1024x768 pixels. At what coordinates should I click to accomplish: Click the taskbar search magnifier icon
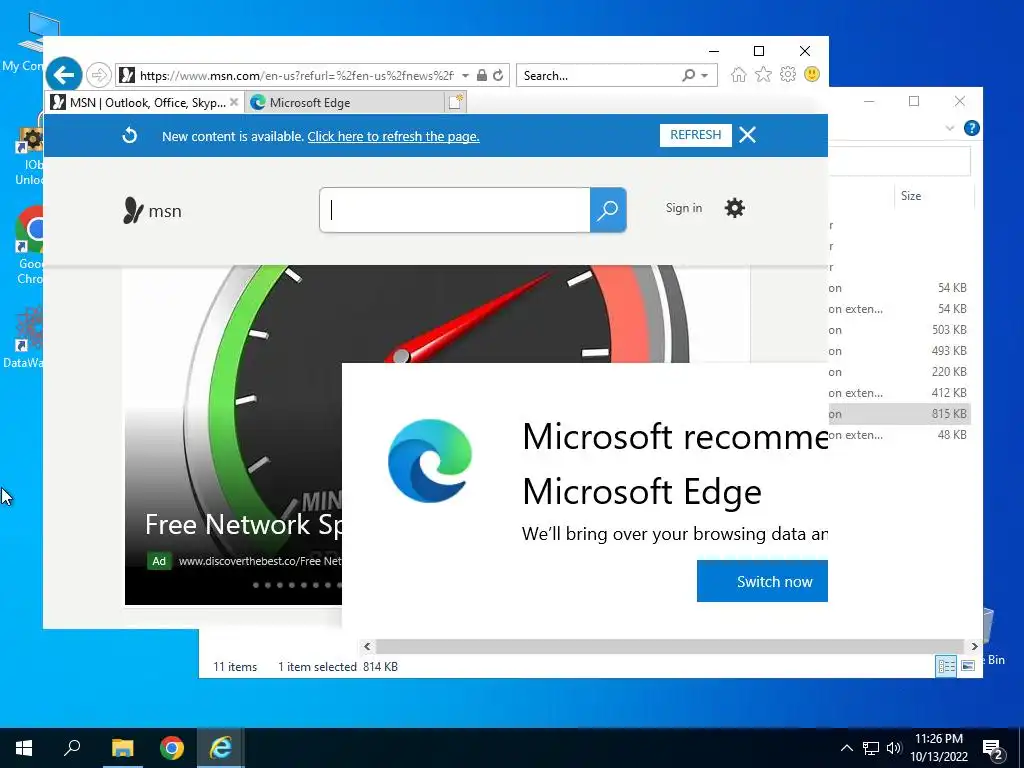tap(72, 748)
